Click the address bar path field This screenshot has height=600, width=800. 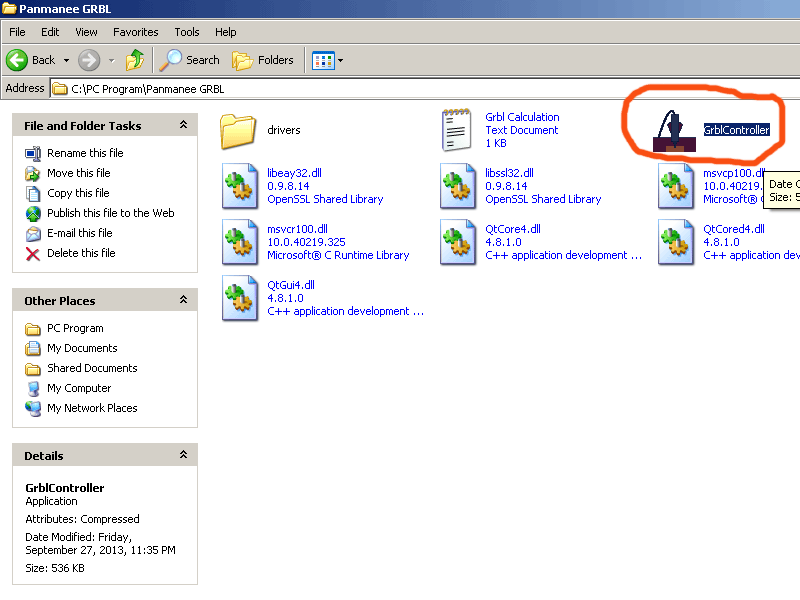(424, 89)
